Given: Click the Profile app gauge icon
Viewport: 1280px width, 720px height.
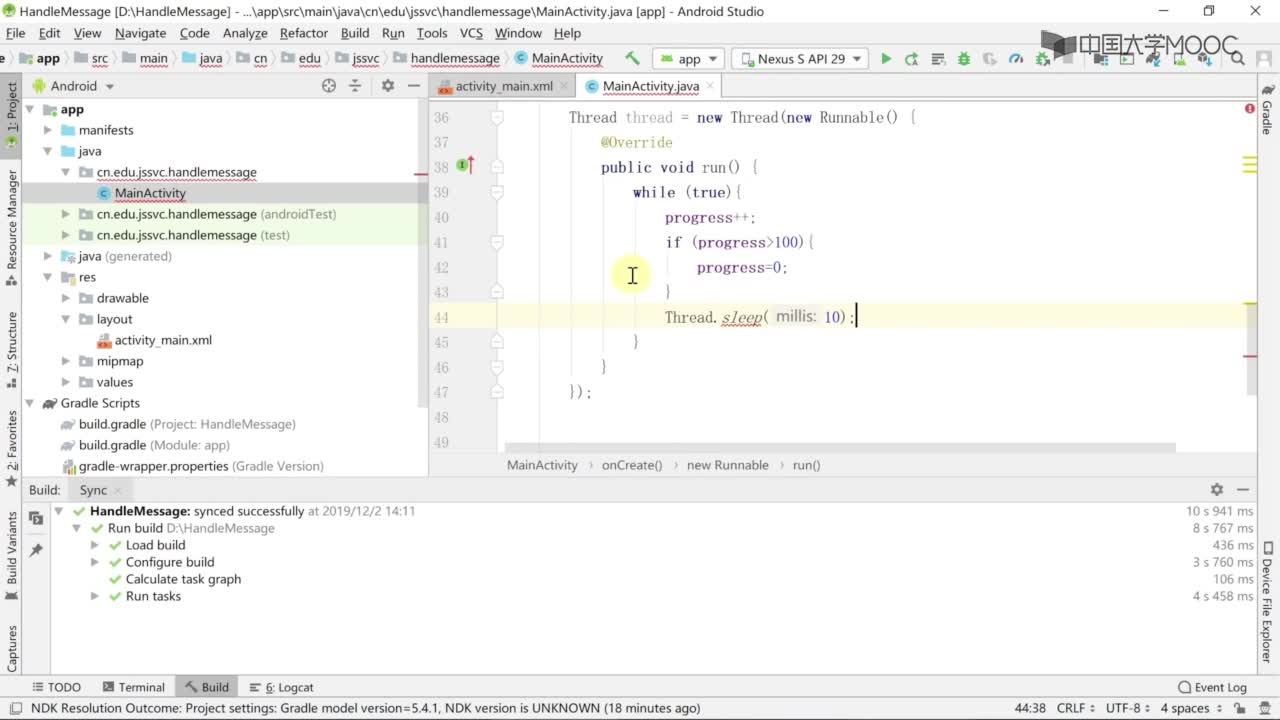Looking at the screenshot, I should [1016, 59].
